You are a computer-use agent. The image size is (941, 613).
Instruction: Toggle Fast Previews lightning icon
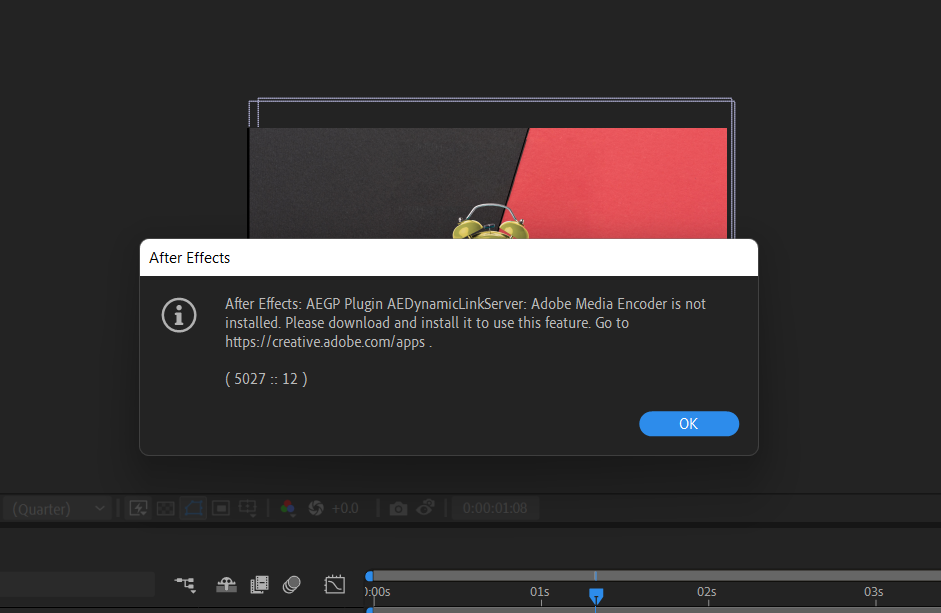[138, 509]
